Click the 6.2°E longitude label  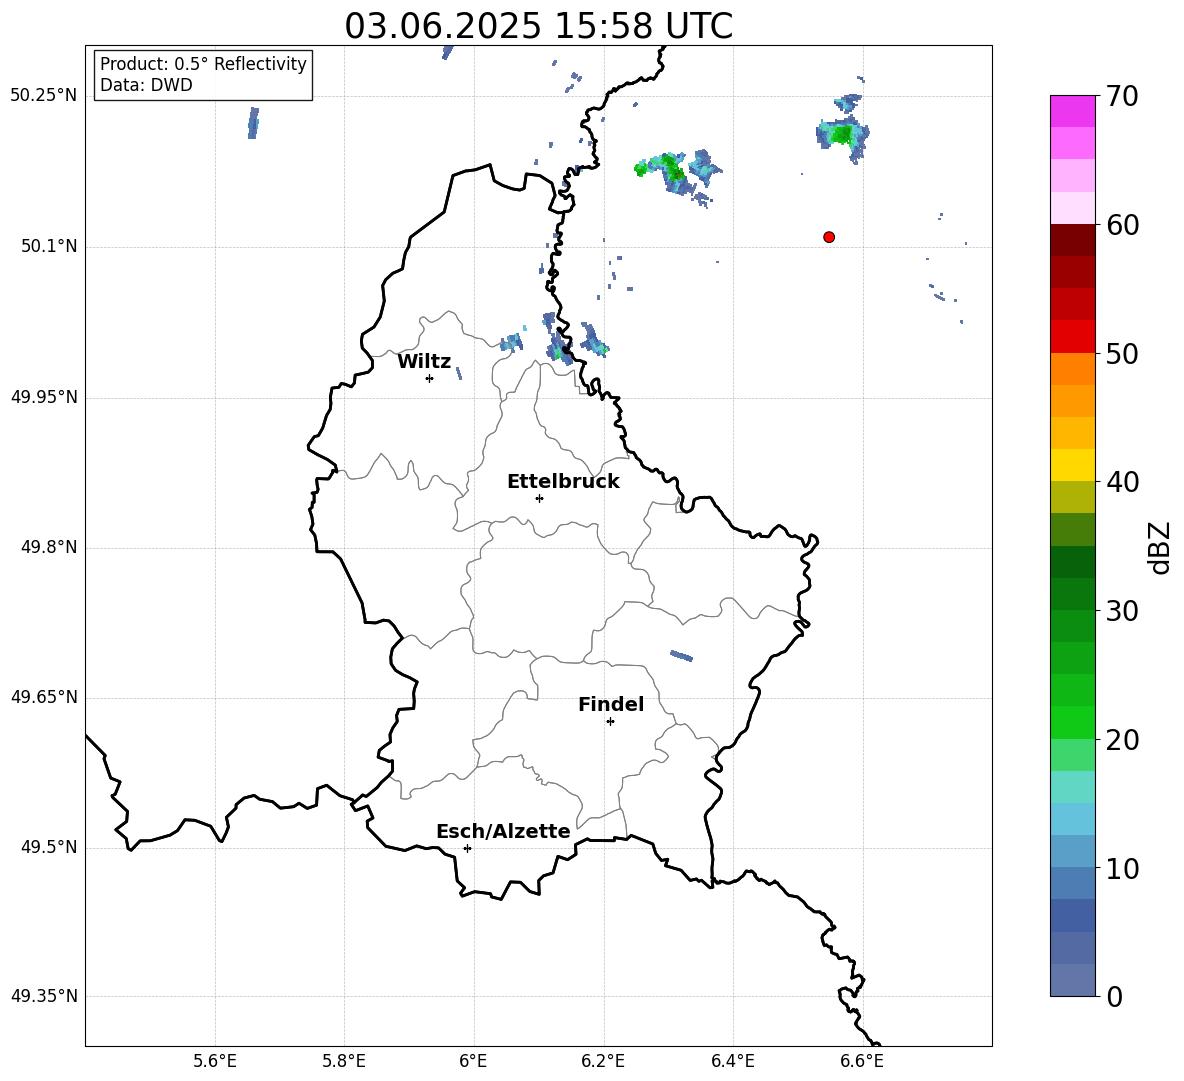coord(603,1061)
